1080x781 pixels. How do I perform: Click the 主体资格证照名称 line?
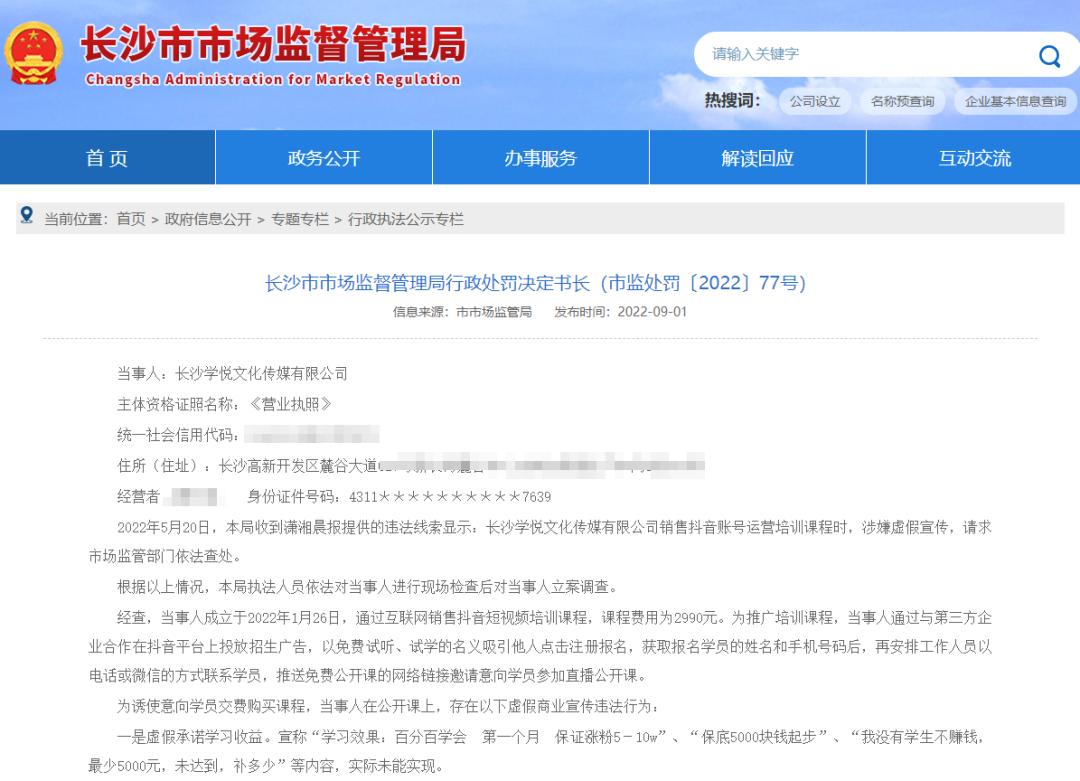tap(225, 404)
